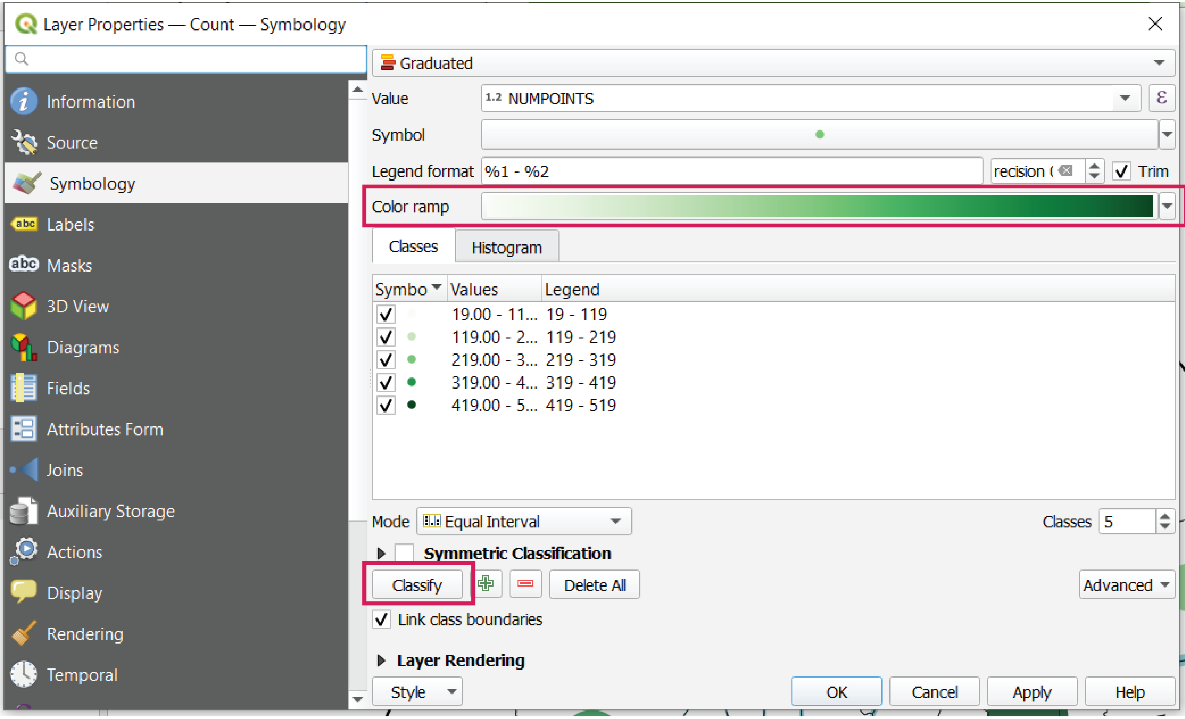The image size is (1185, 719).
Task: Click the Classify button
Action: coord(417,585)
